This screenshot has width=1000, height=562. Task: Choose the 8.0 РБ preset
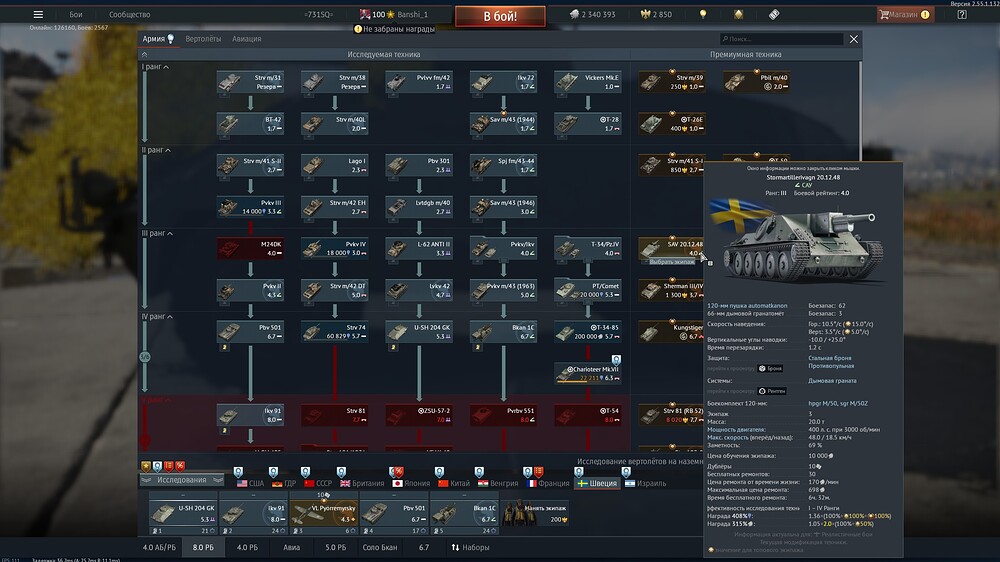click(203, 547)
